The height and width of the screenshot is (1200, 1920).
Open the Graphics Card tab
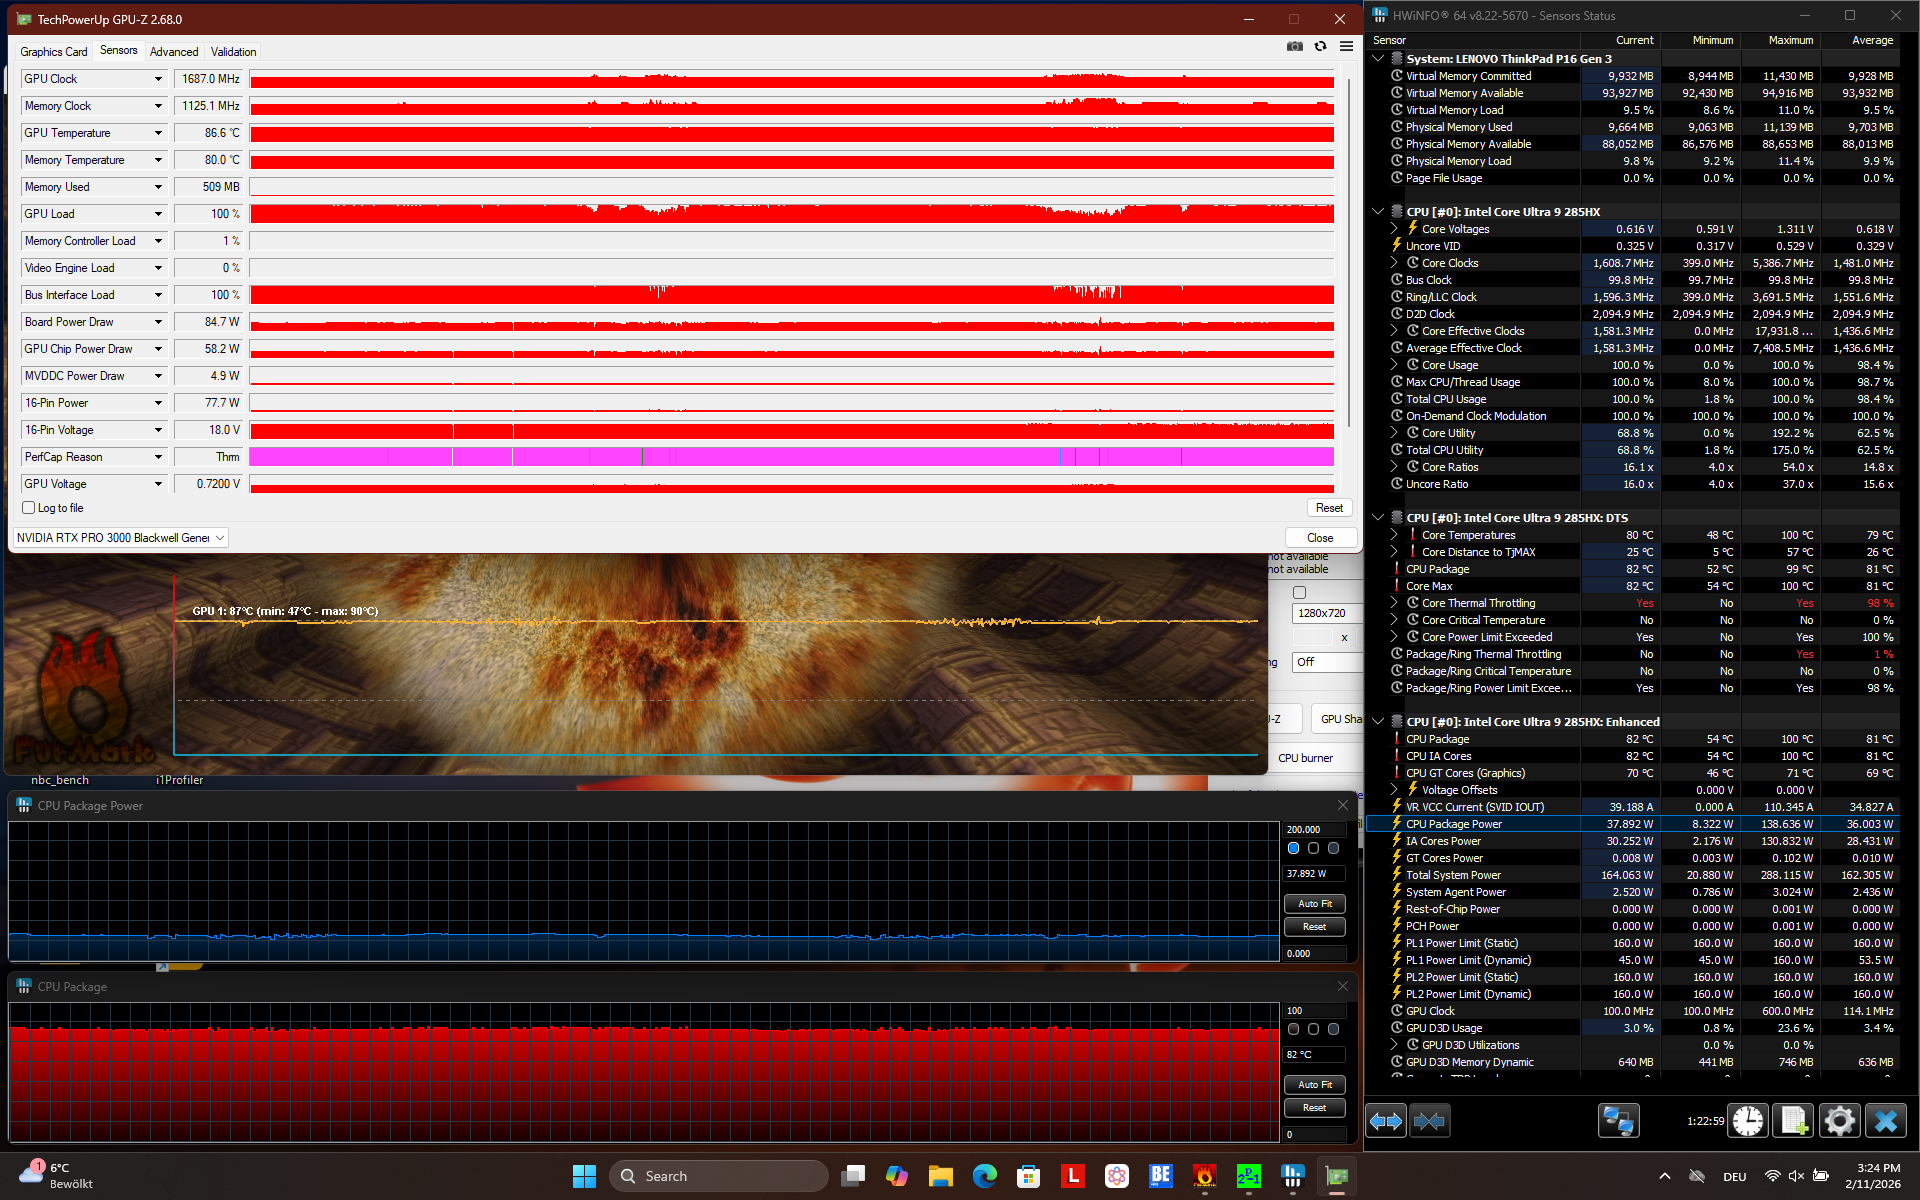pos(54,52)
